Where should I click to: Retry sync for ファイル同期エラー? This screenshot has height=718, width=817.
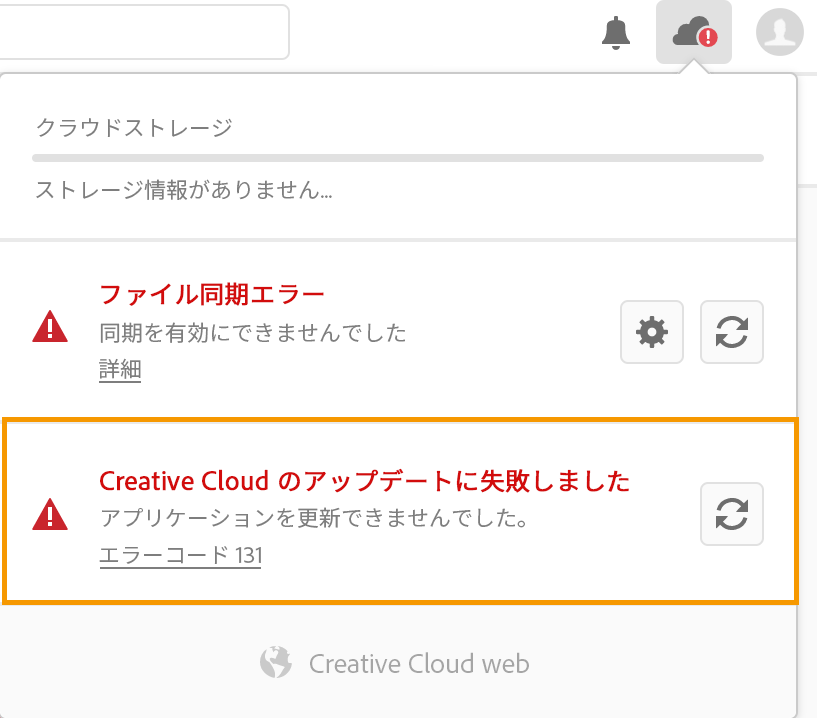[x=732, y=332]
